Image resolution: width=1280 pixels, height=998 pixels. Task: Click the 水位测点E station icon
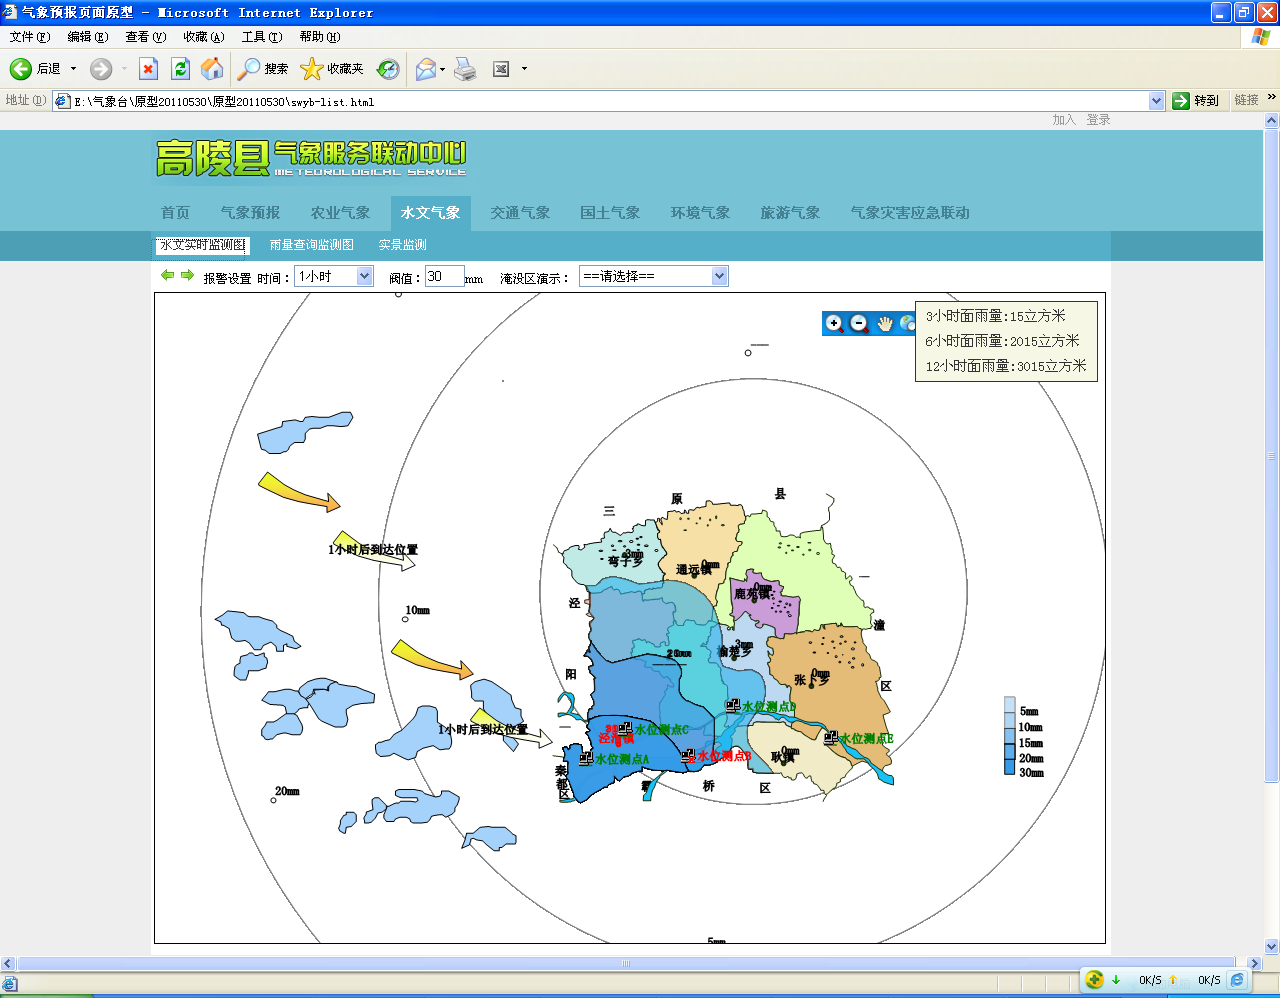pyautogui.click(x=830, y=738)
